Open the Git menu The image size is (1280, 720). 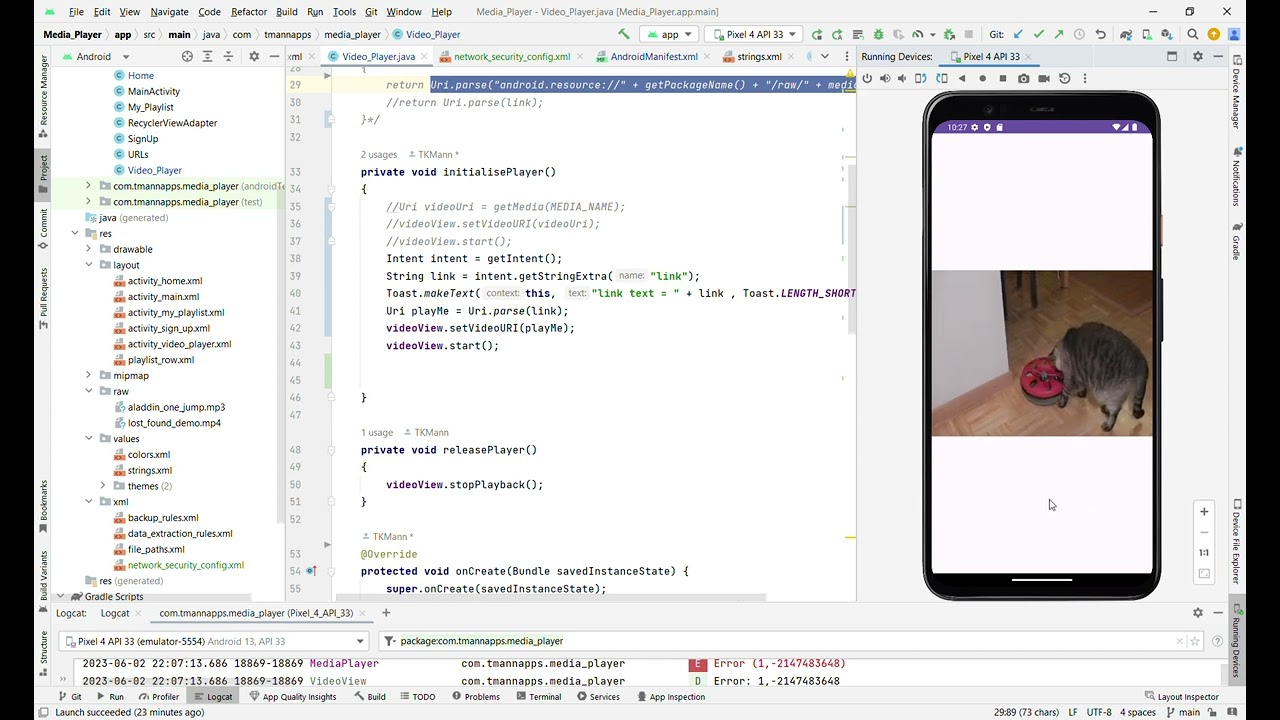coord(371,12)
